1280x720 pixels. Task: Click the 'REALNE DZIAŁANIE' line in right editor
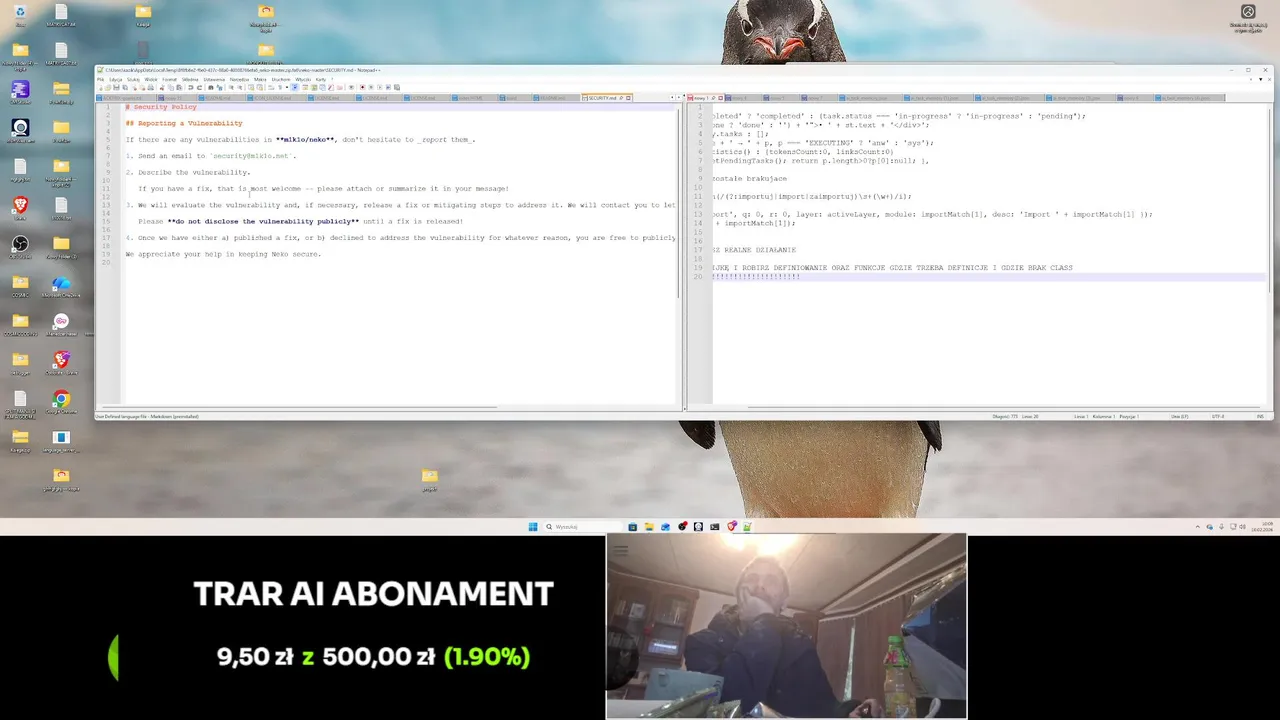coord(754,250)
